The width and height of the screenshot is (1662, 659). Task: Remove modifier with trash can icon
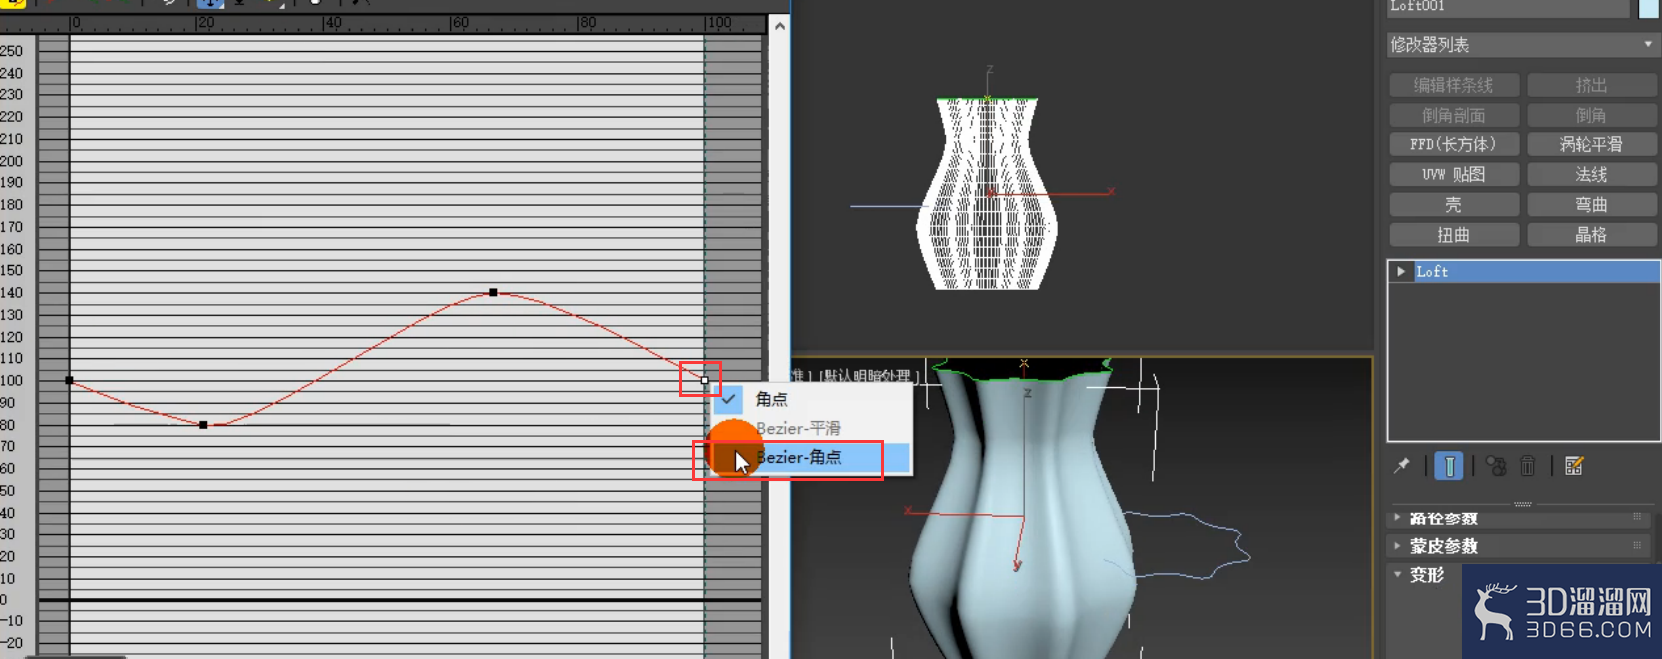coord(1527,466)
